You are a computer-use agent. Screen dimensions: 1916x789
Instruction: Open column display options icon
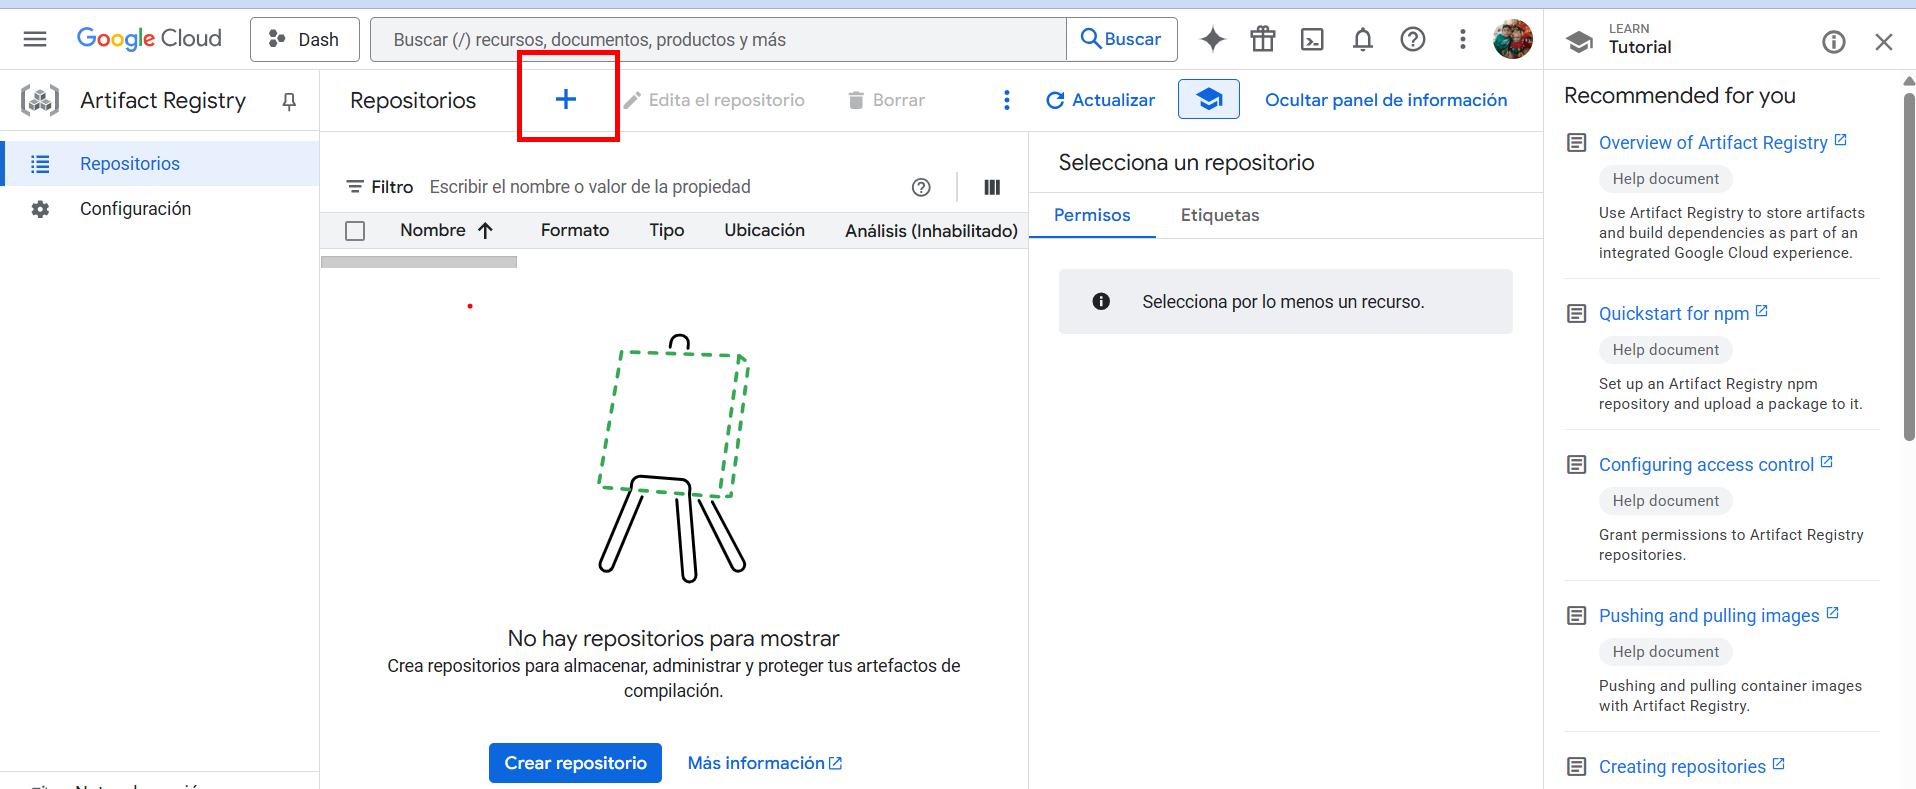tap(992, 187)
